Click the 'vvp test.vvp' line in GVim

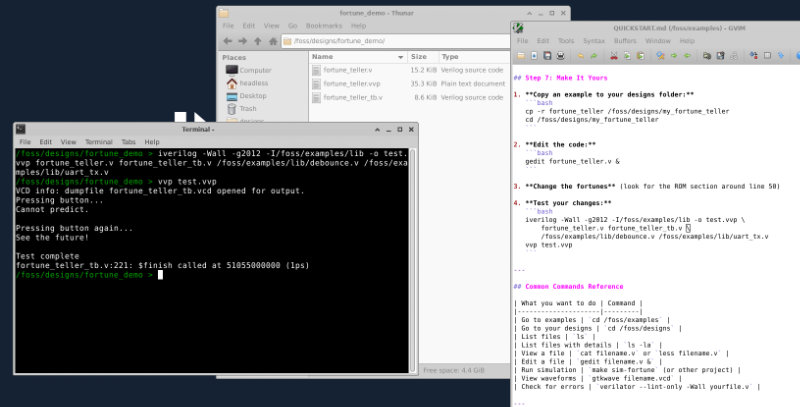548,245
